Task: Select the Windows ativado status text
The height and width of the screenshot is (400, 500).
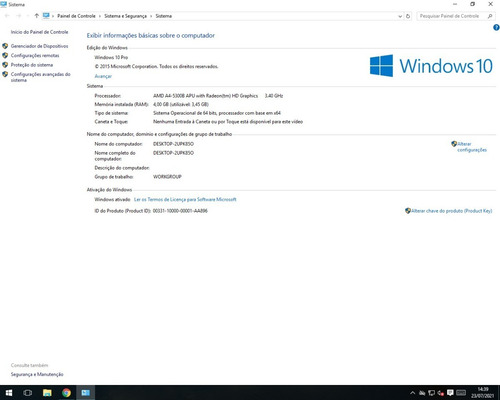Action: tap(112, 199)
